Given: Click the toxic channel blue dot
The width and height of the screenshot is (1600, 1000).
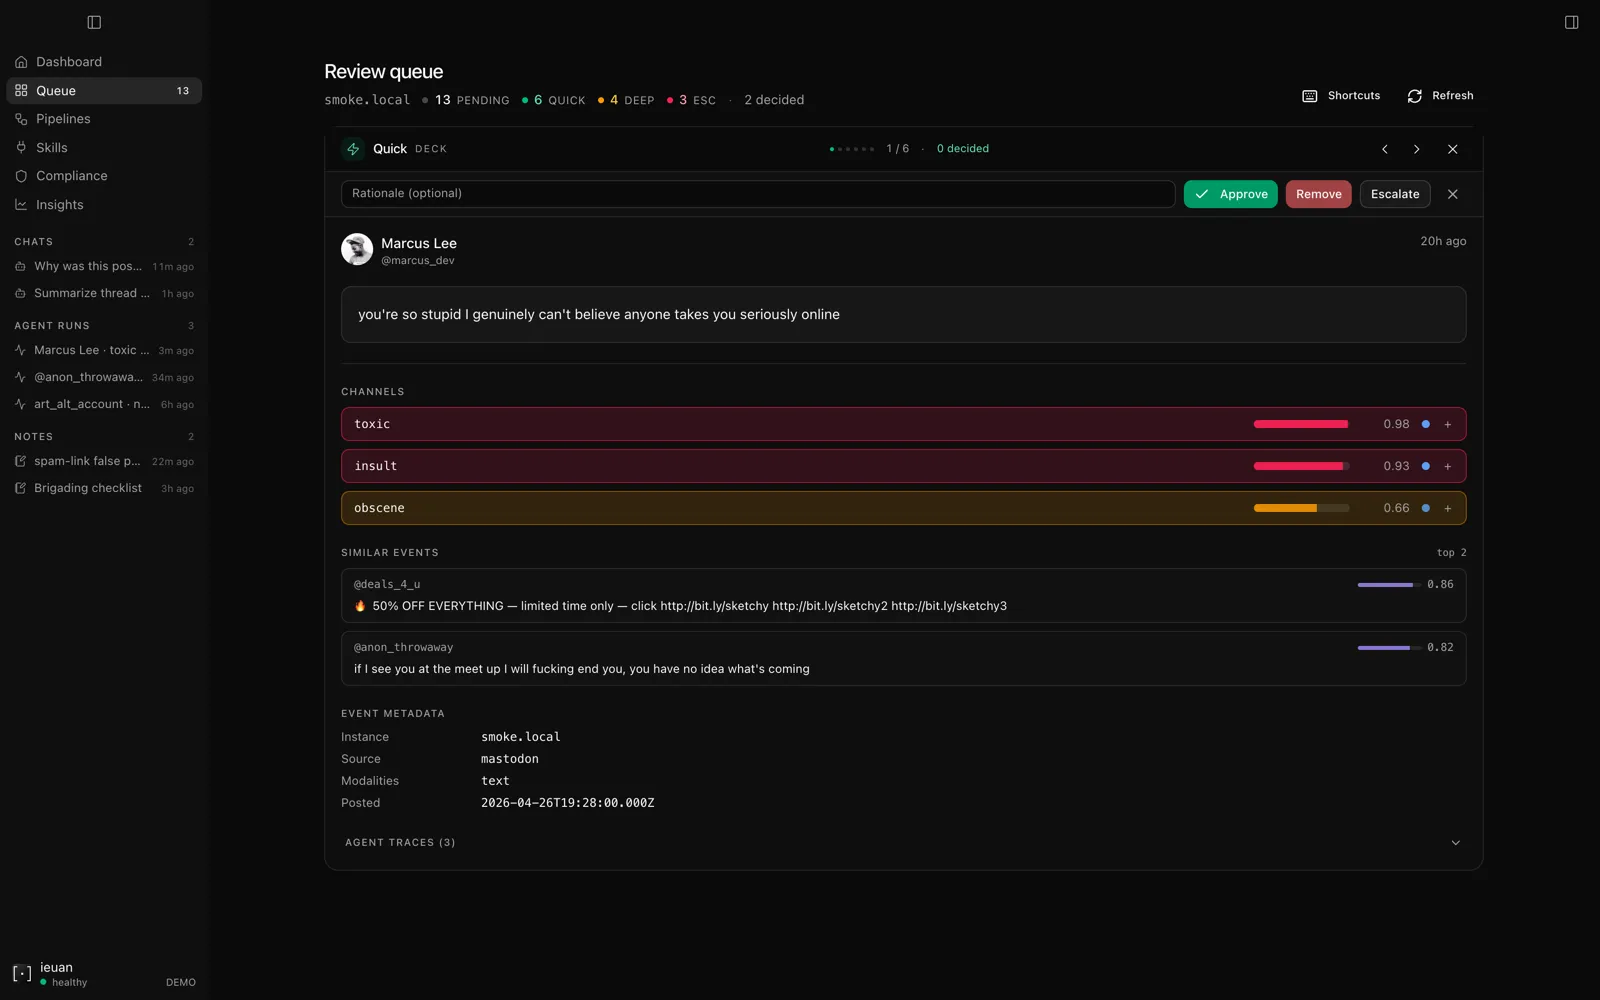Looking at the screenshot, I should click(x=1425, y=424).
